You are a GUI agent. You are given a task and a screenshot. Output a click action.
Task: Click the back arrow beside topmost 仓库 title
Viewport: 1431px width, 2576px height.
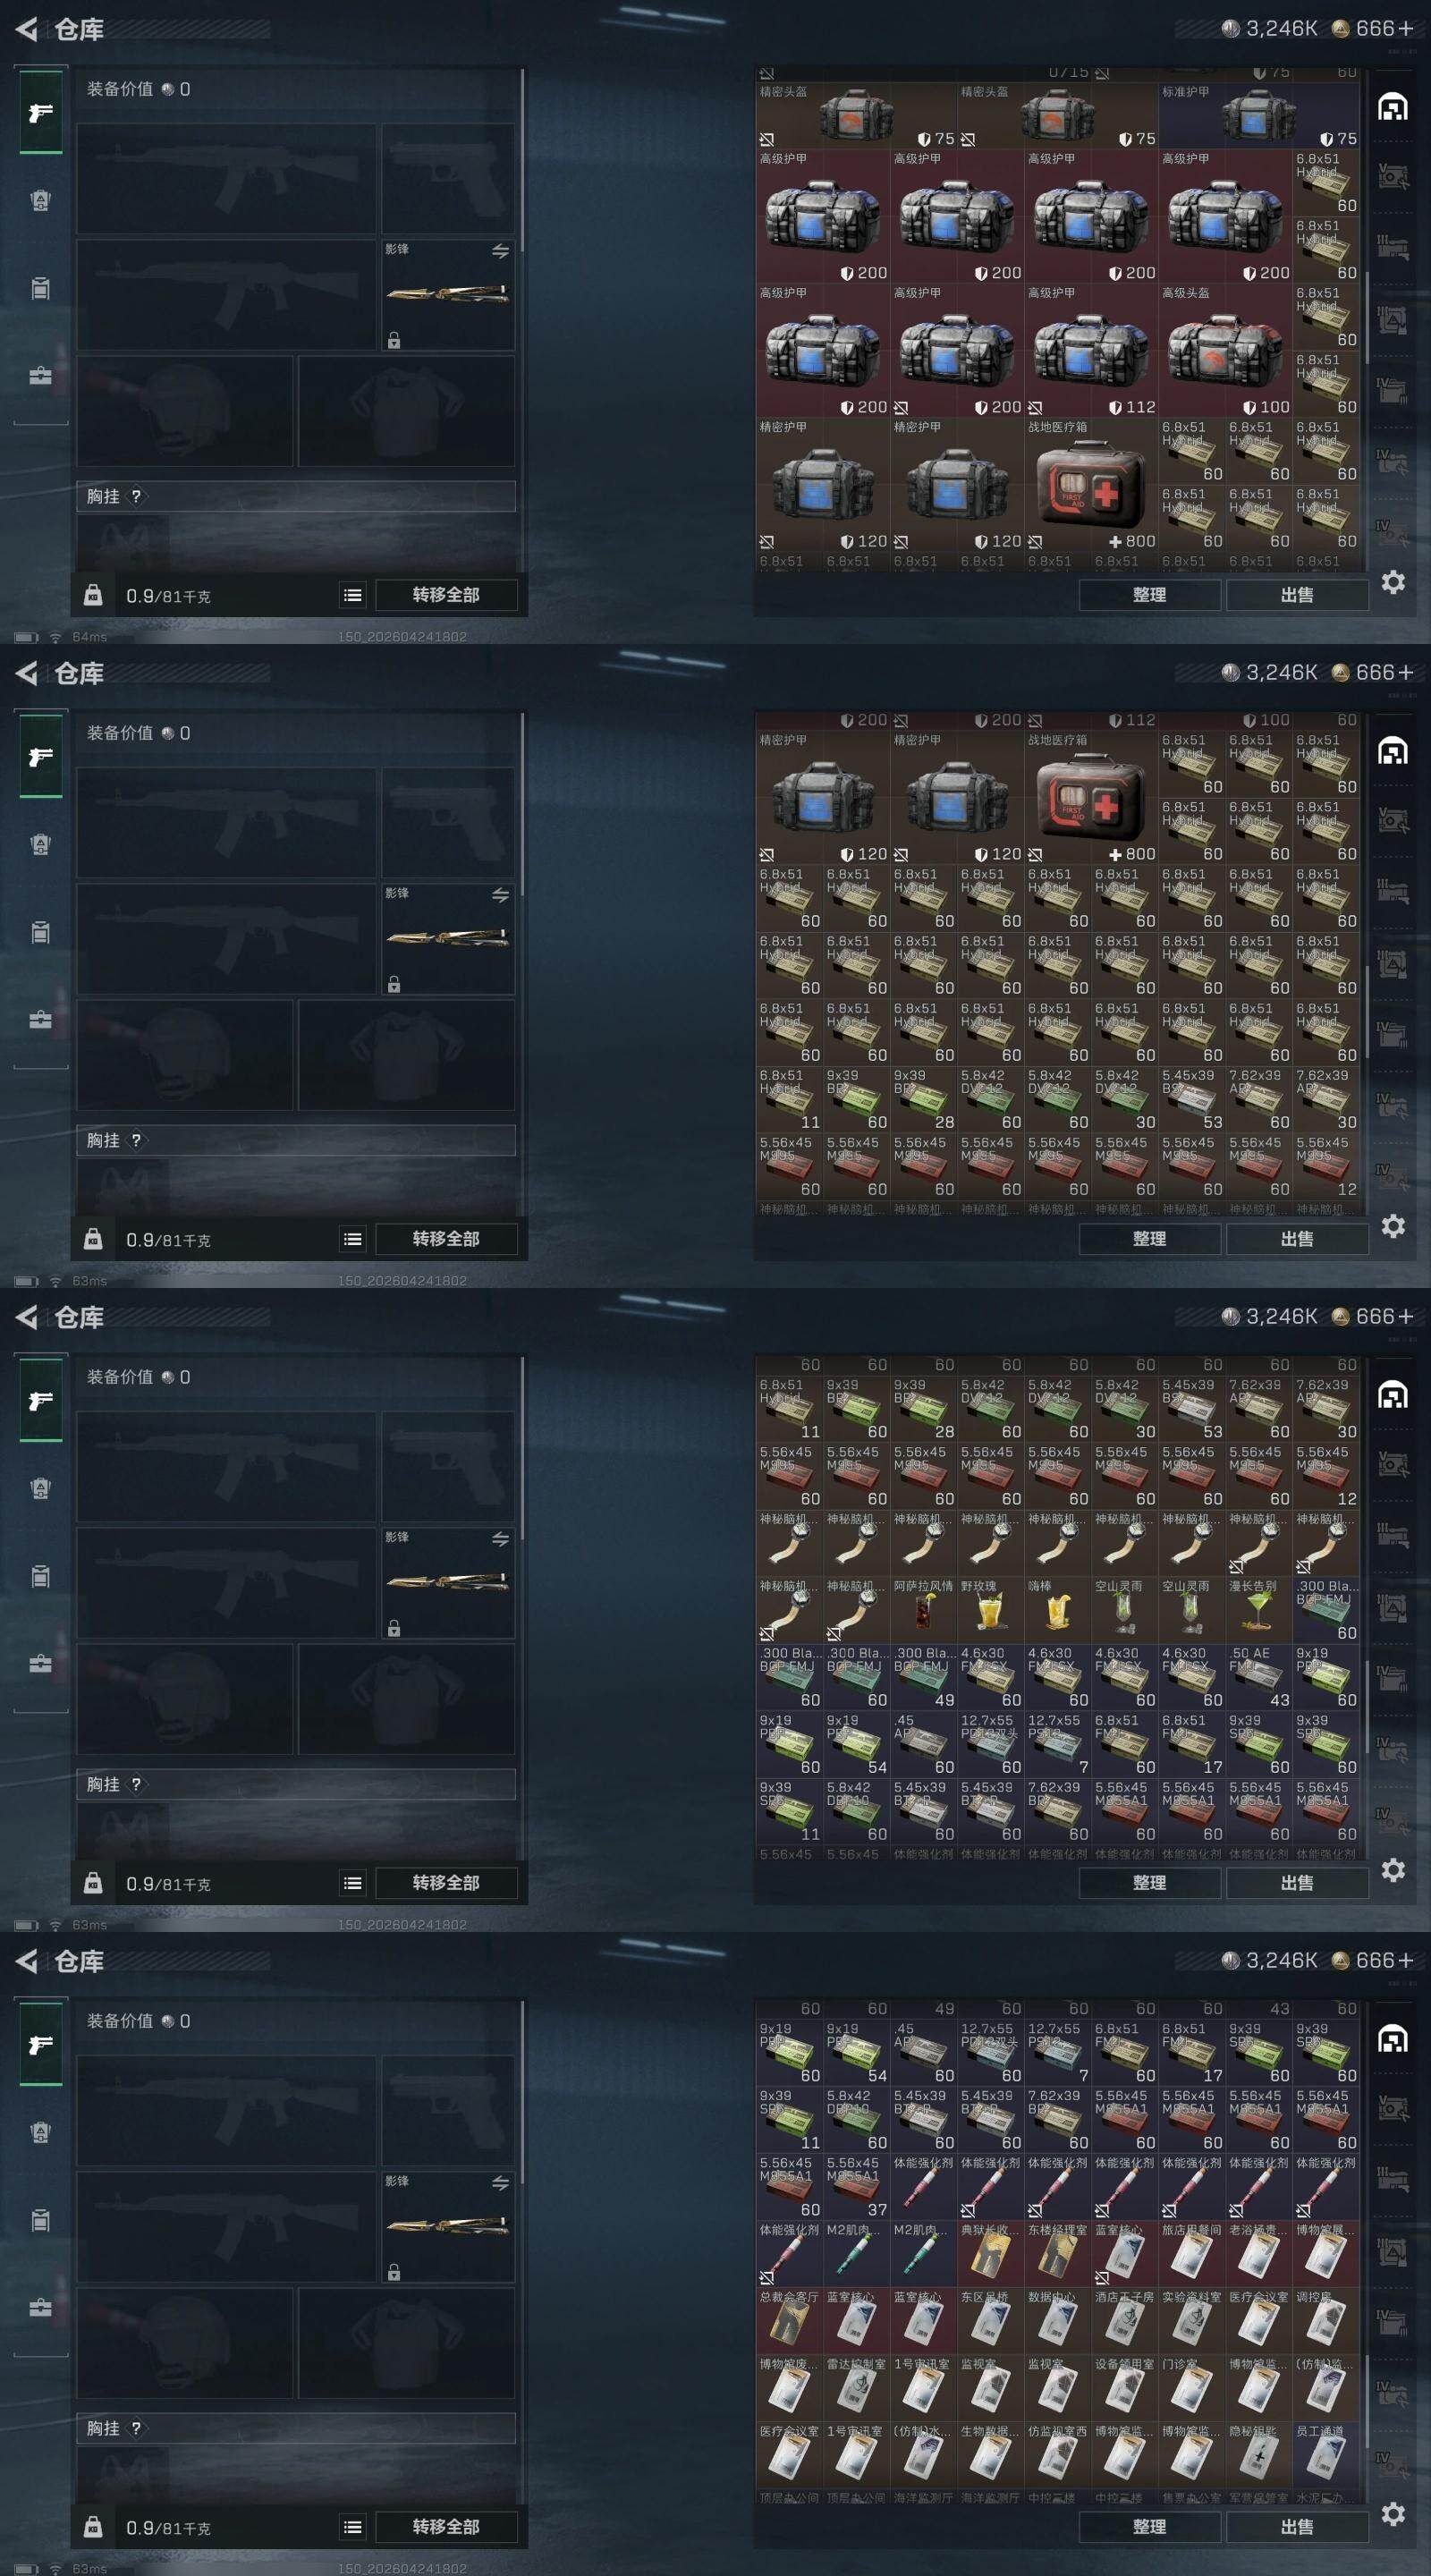tap(27, 29)
